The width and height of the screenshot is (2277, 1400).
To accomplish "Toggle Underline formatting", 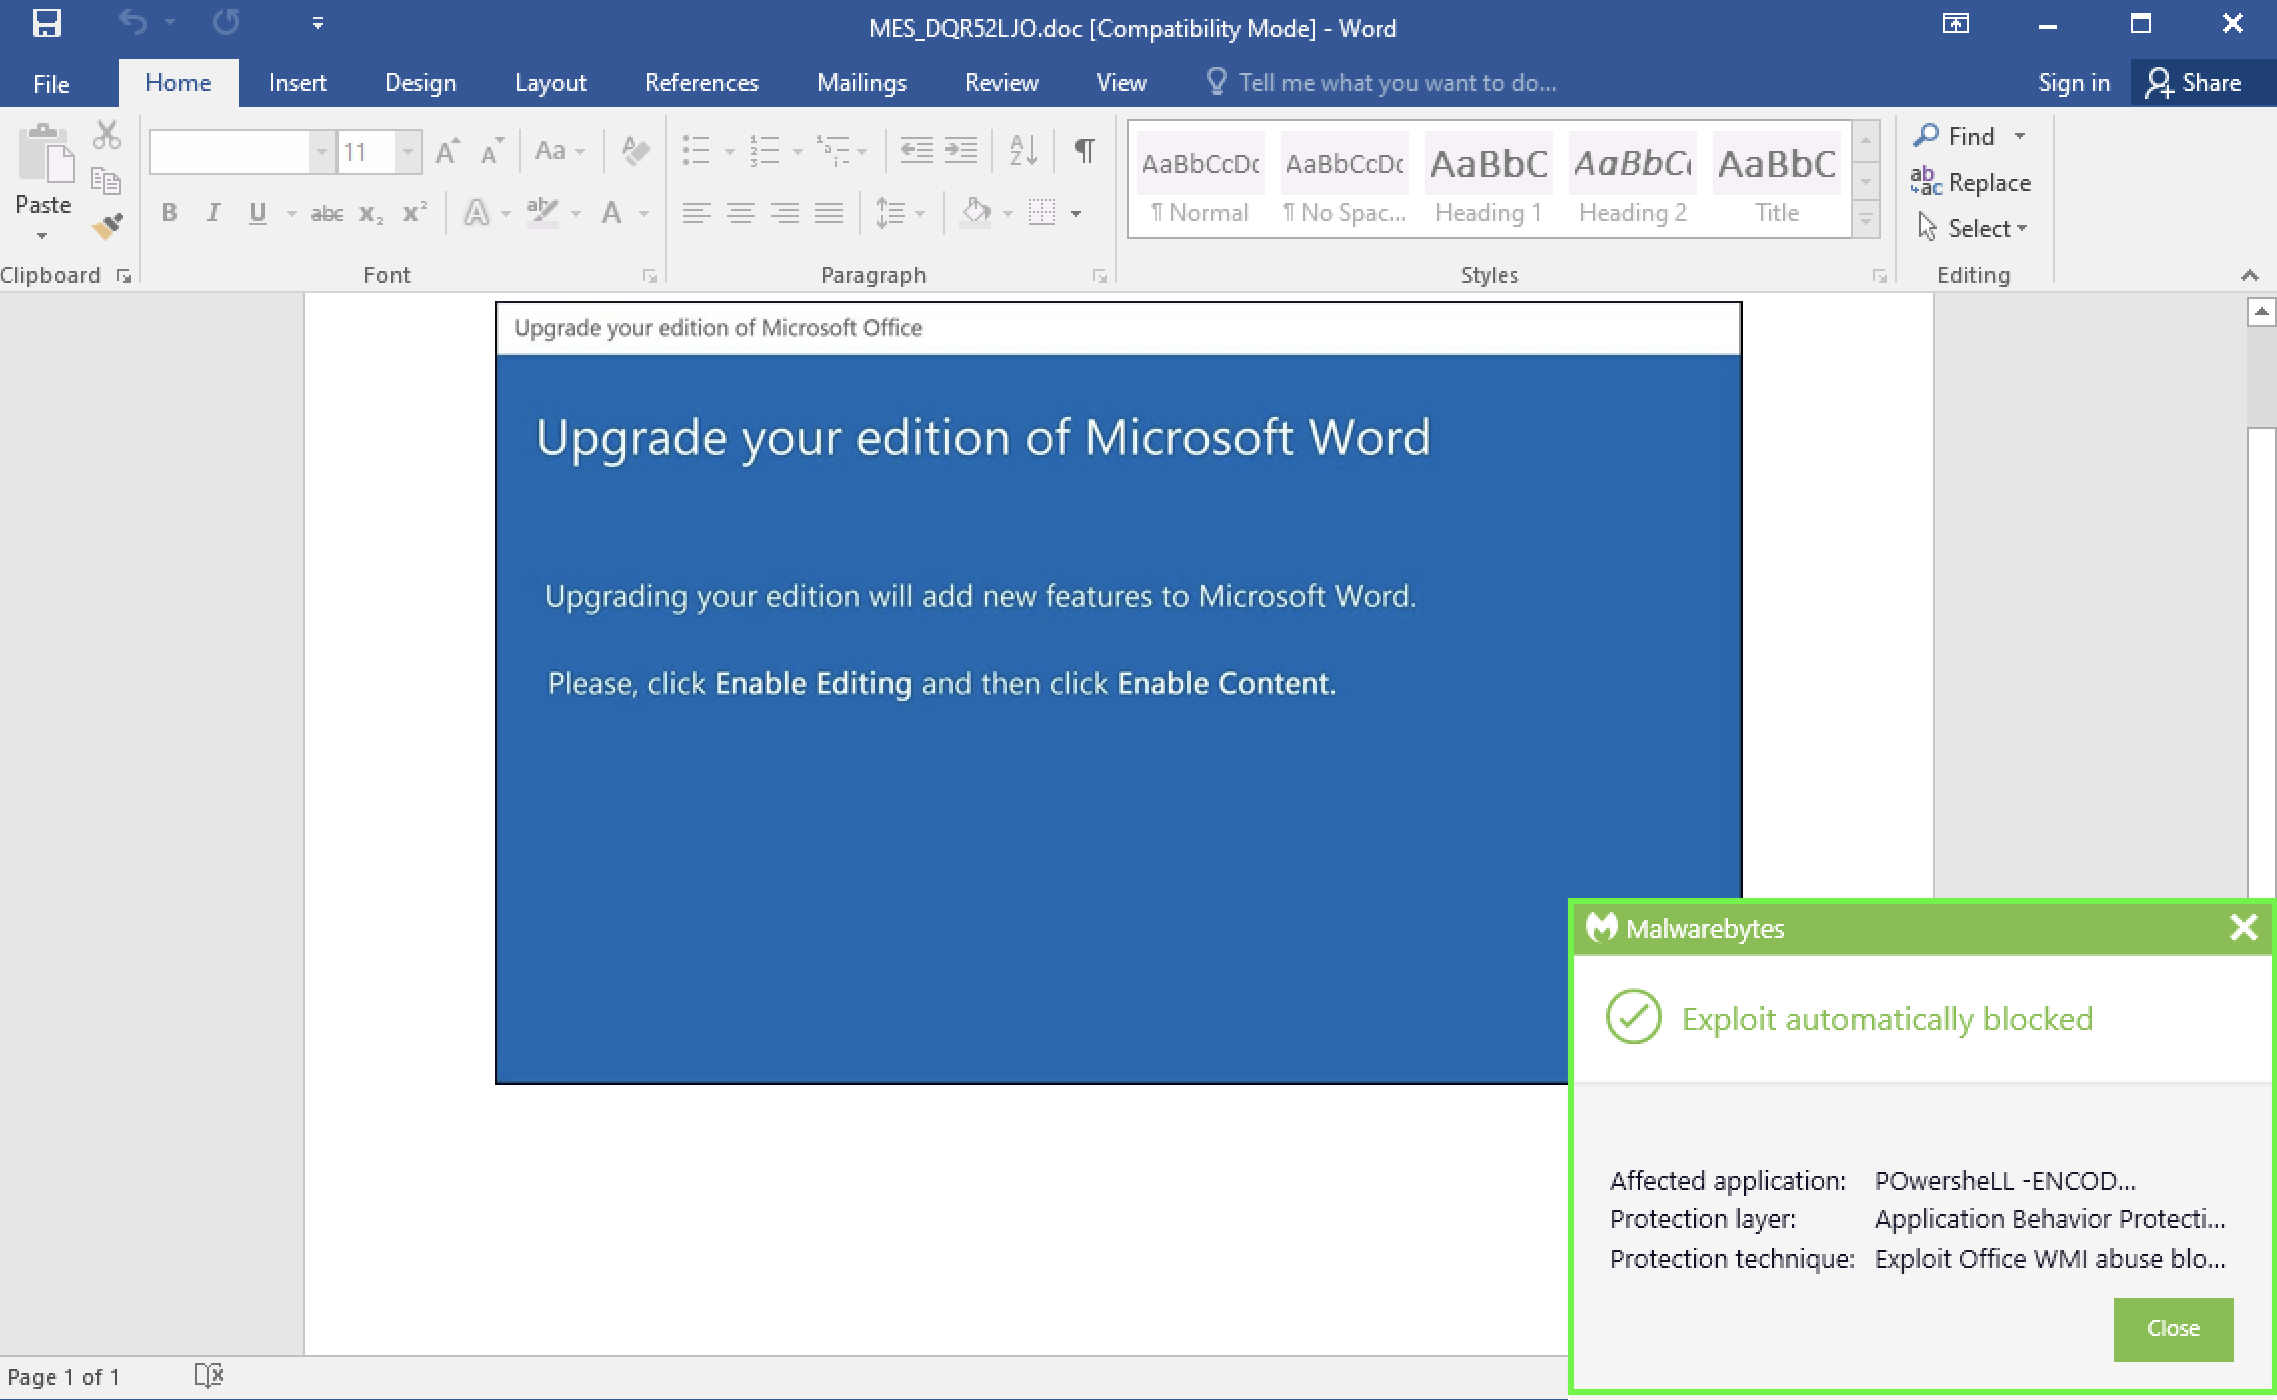I will coord(258,213).
